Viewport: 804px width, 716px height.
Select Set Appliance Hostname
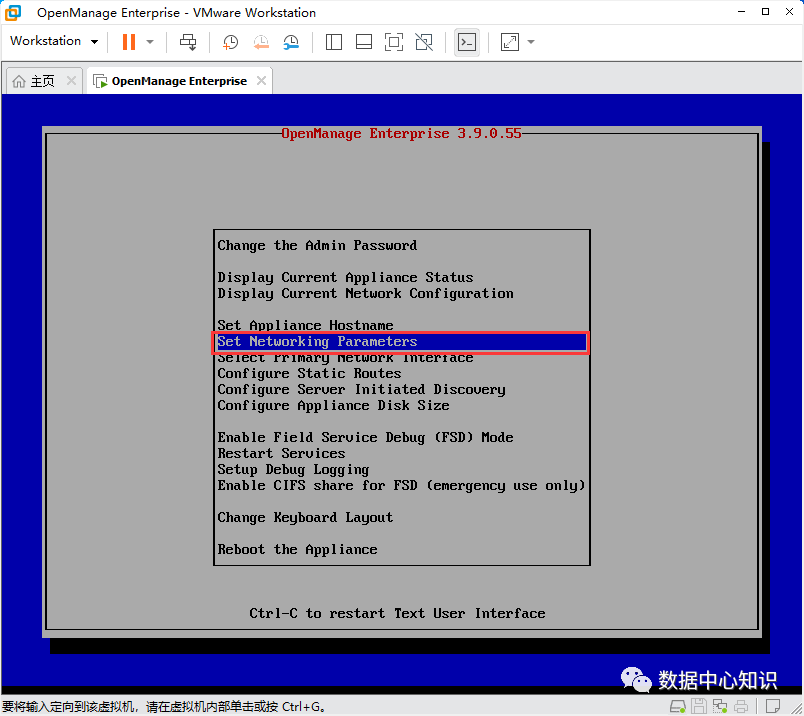(305, 326)
